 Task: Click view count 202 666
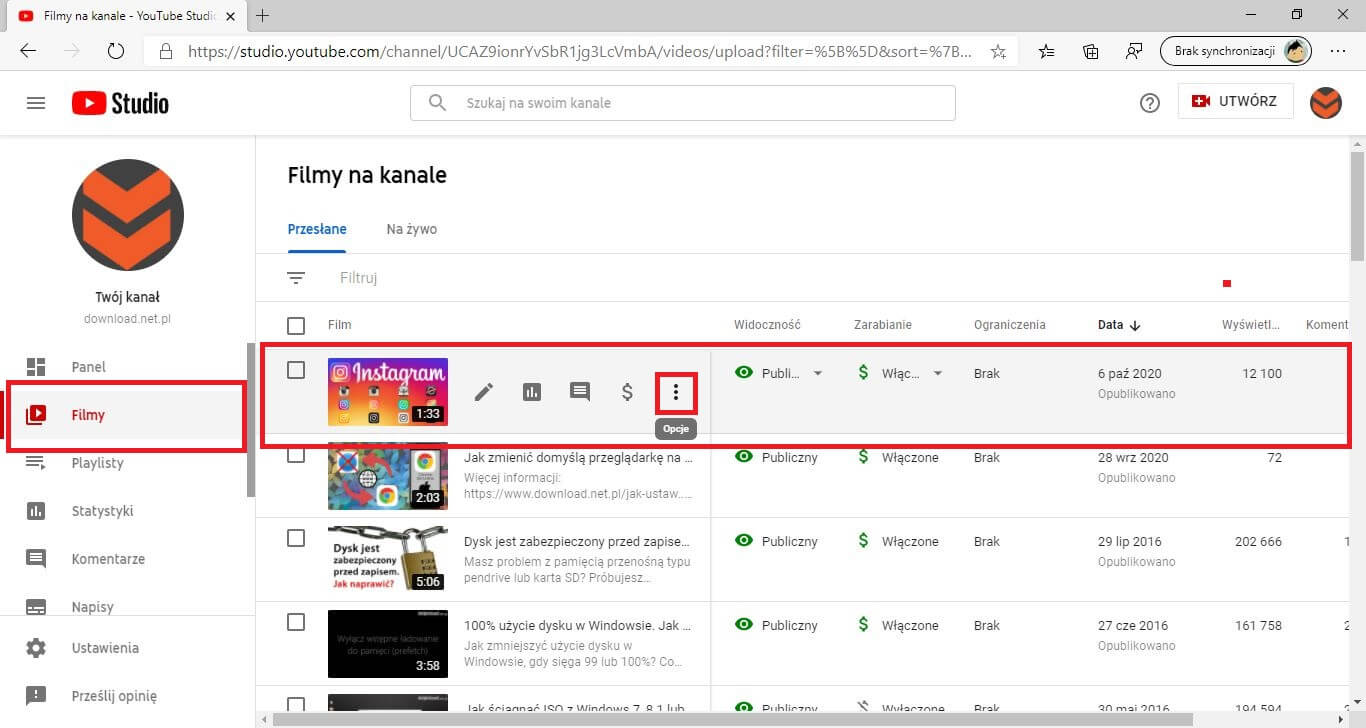(1258, 542)
